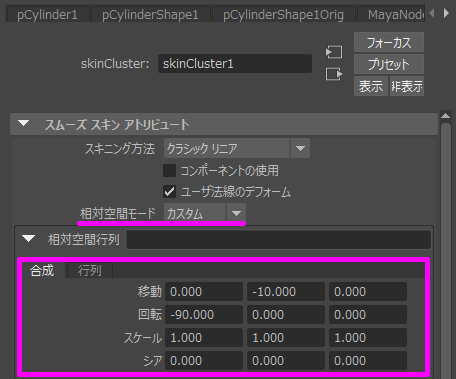Click the シア second value field
This screenshot has height=379, width=456.
(x=286, y=361)
